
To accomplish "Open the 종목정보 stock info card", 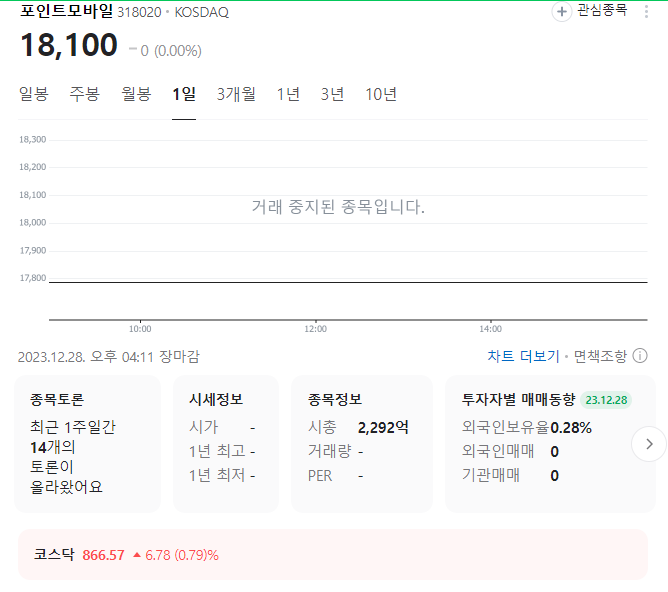I will pyautogui.click(x=362, y=444).
